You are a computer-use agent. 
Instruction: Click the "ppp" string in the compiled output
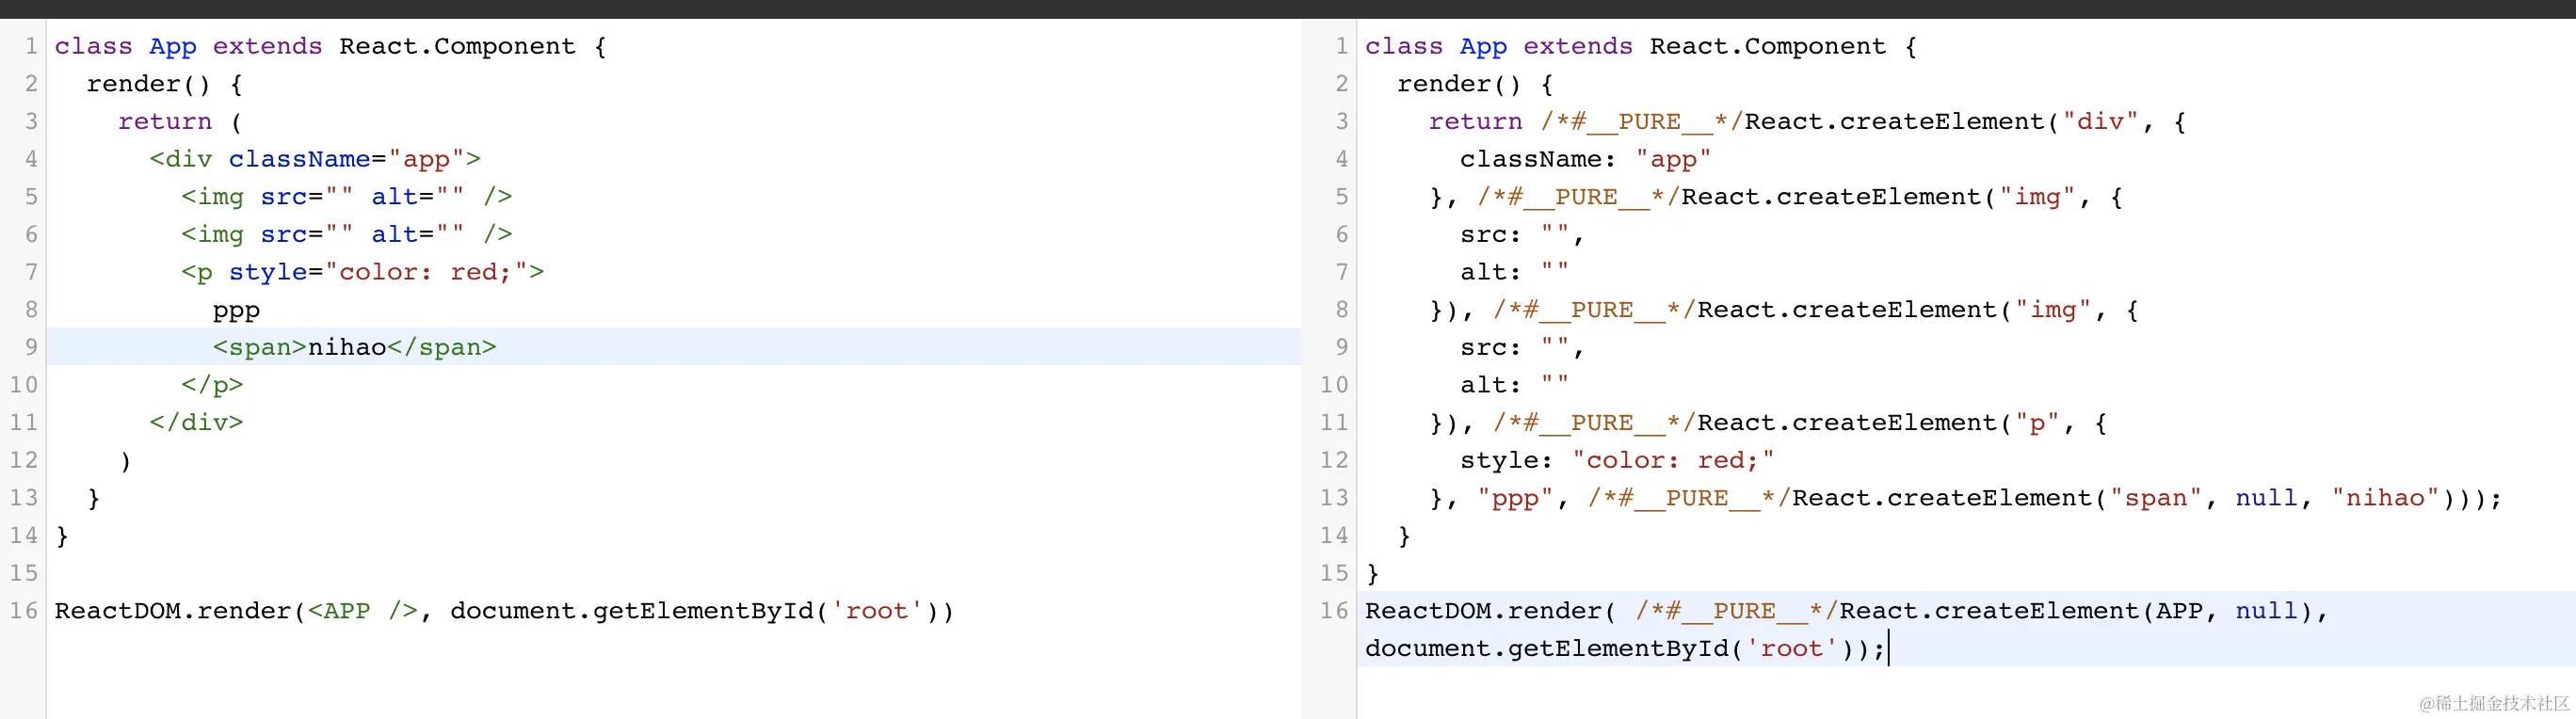click(1515, 498)
